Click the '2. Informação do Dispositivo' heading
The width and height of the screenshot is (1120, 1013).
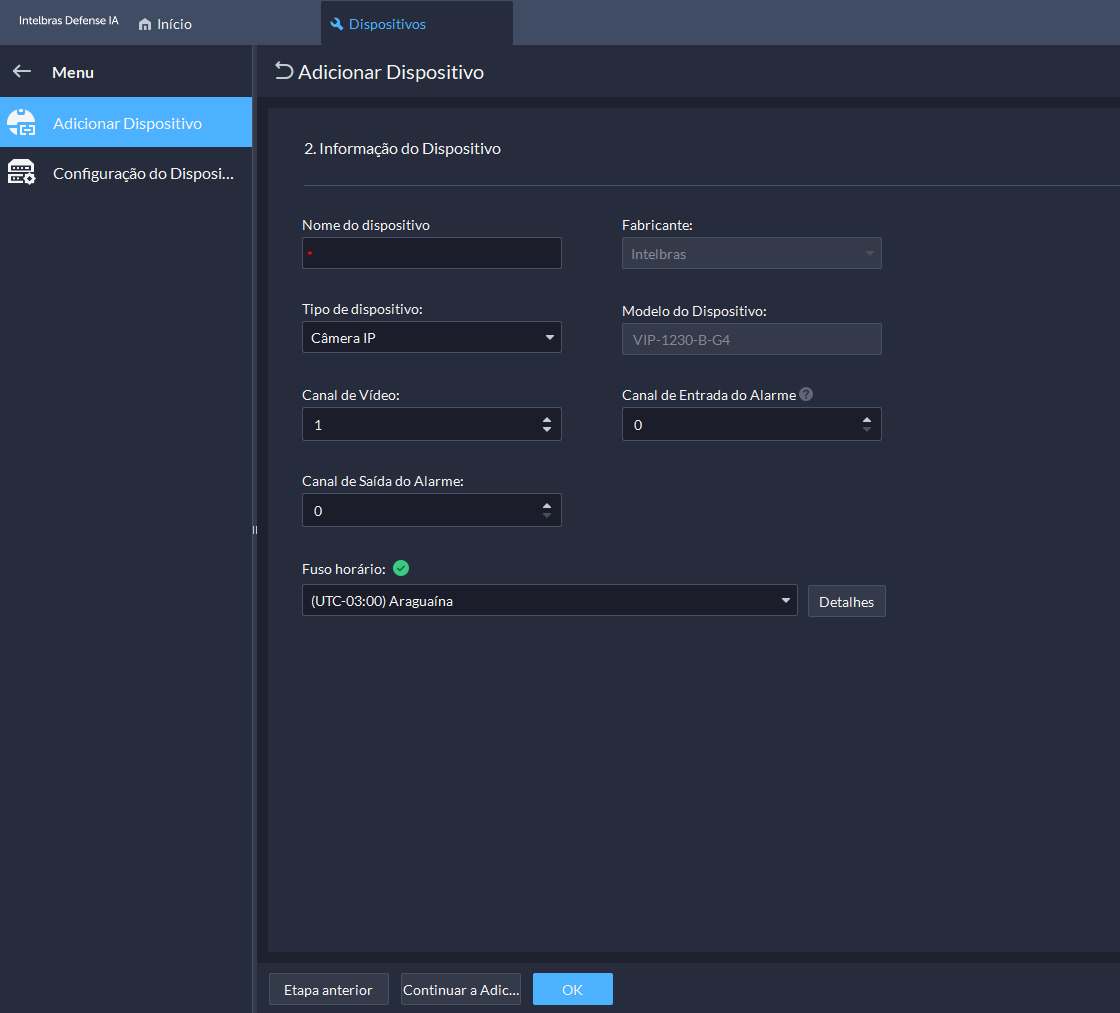point(402,149)
